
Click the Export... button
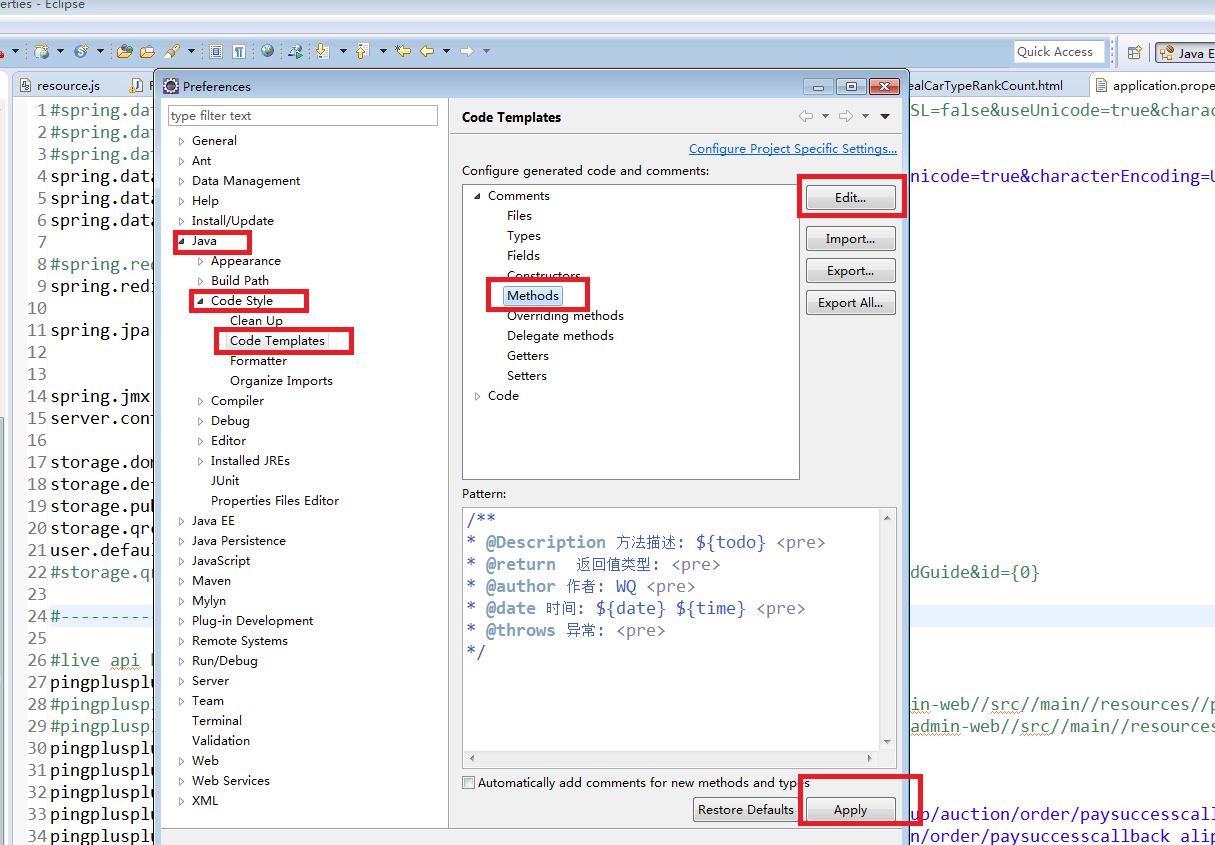[851, 271]
